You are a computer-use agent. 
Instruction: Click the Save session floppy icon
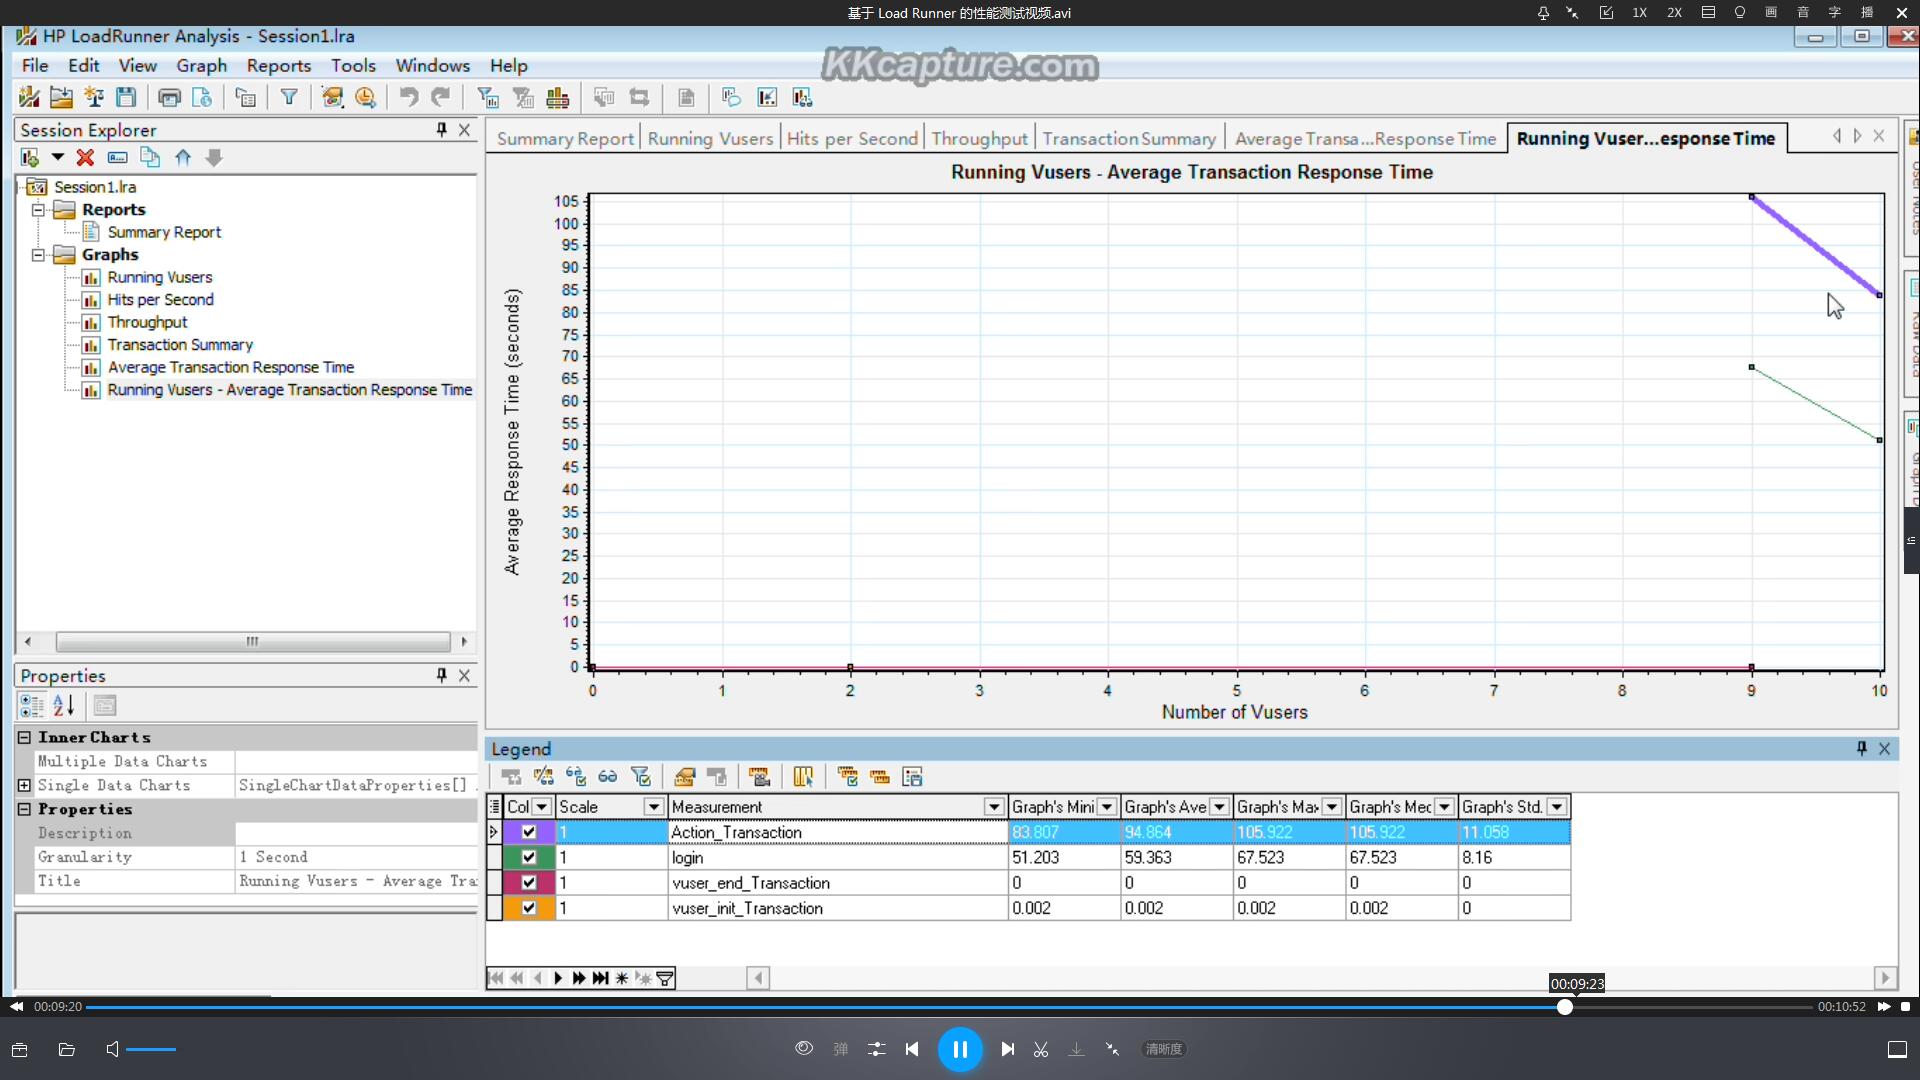point(126,97)
